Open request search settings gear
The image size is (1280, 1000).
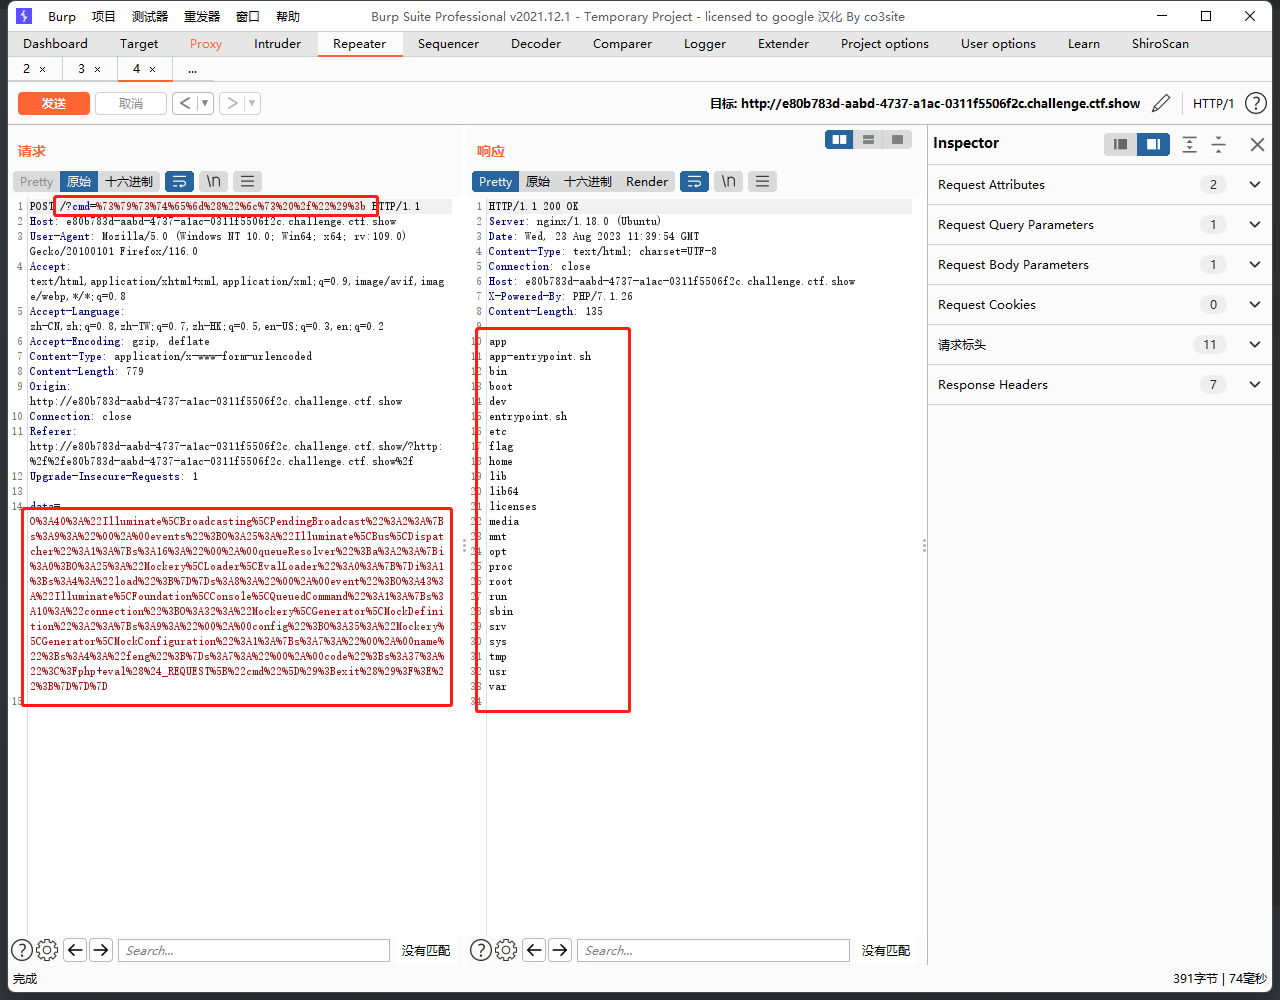(x=47, y=950)
